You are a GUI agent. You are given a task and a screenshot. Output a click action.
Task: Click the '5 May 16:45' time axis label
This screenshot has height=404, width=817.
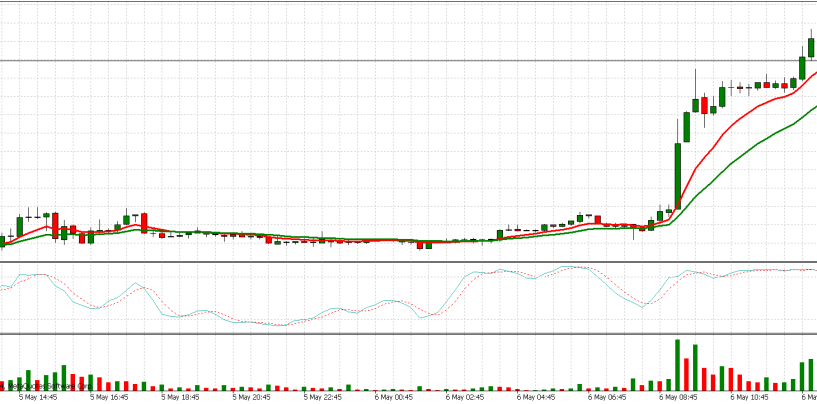coord(109,397)
